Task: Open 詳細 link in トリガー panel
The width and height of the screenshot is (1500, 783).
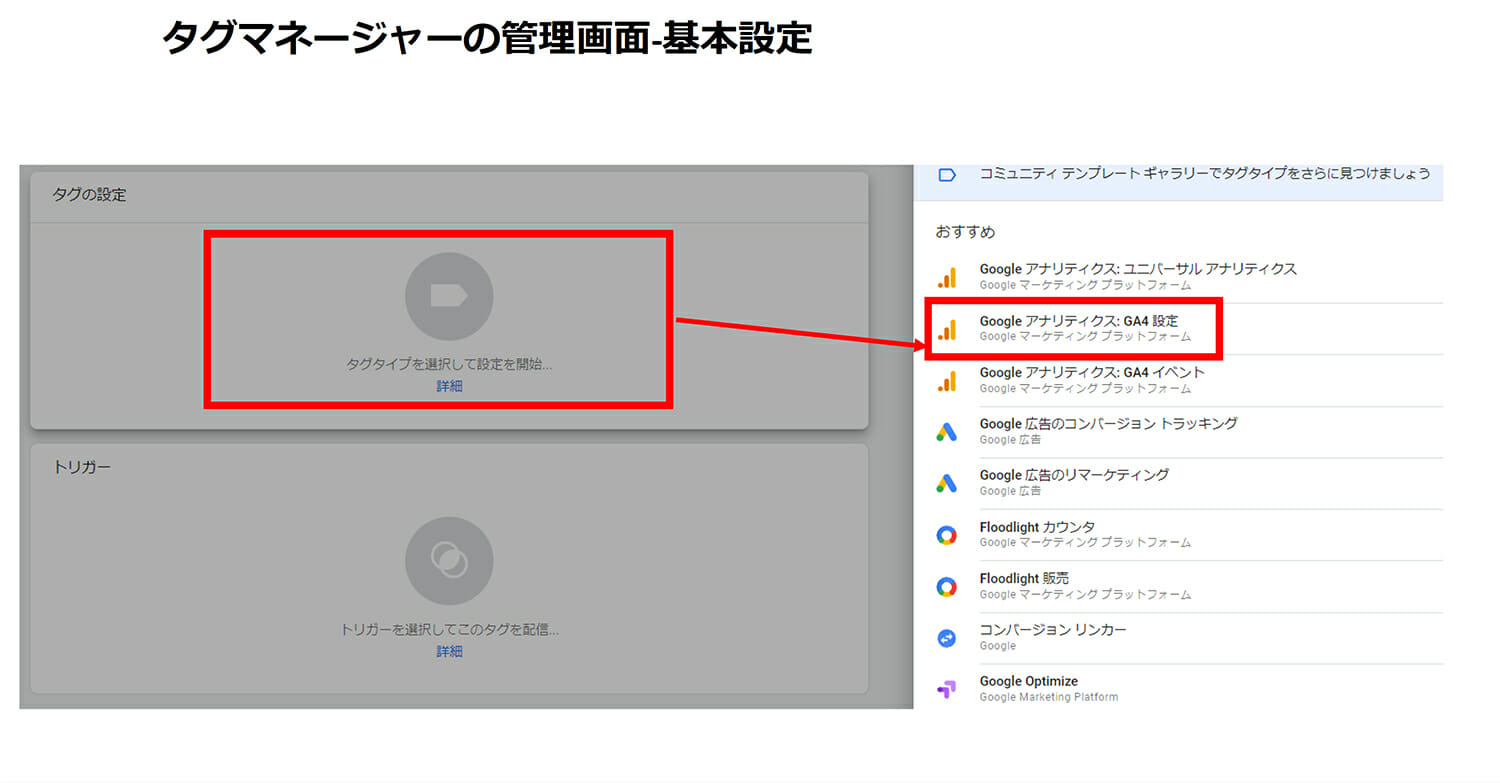Action: coord(449,651)
